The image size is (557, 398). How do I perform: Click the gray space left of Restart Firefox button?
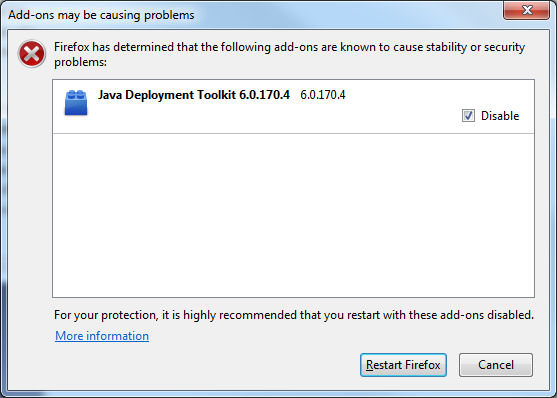tap(206, 365)
